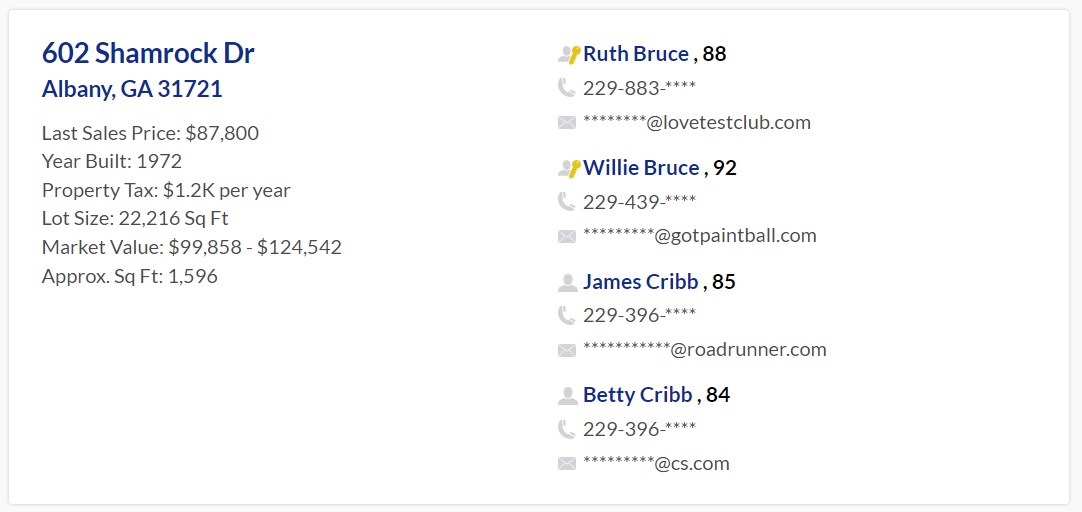Click the phone icon next to 229-883-****
Viewport: 1082px width, 512px height.
[566, 88]
